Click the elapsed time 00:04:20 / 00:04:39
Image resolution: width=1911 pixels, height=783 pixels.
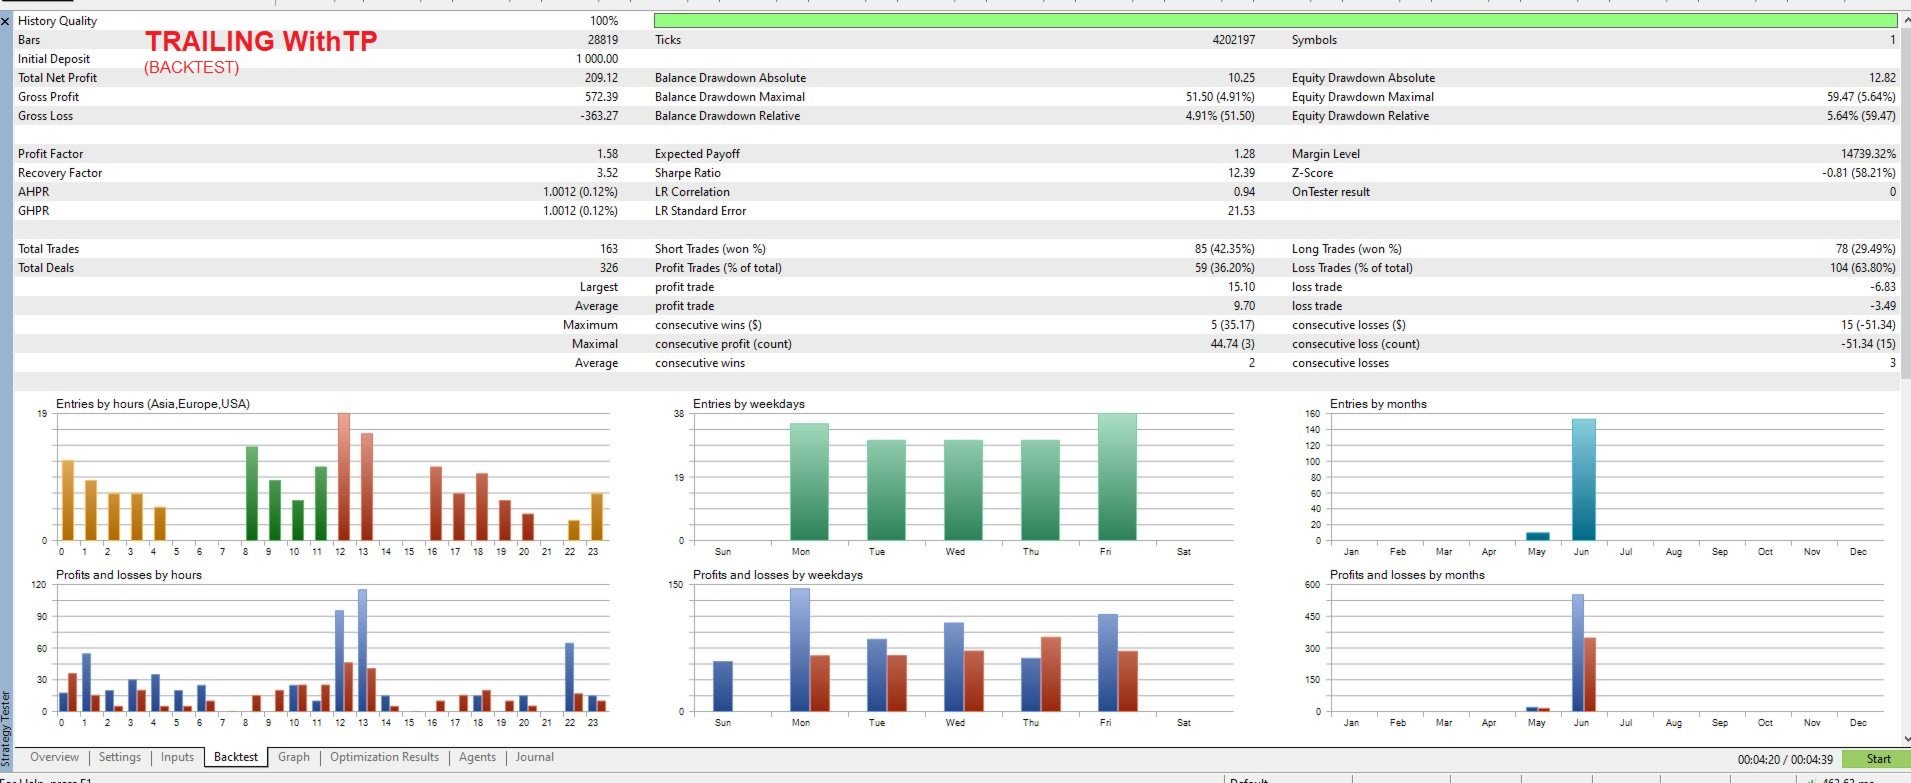click(1785, 760)
